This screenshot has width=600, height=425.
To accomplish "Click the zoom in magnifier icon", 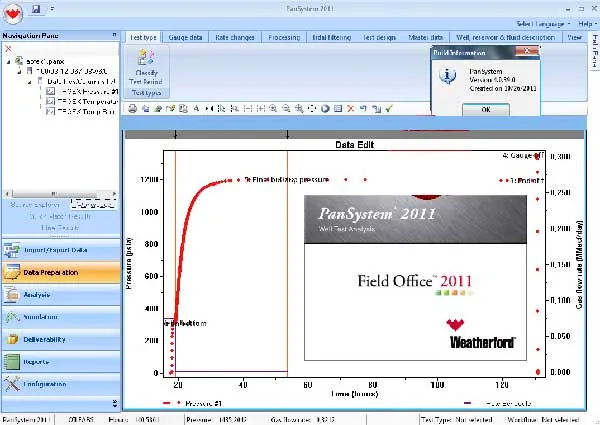I will click(273, 109).
